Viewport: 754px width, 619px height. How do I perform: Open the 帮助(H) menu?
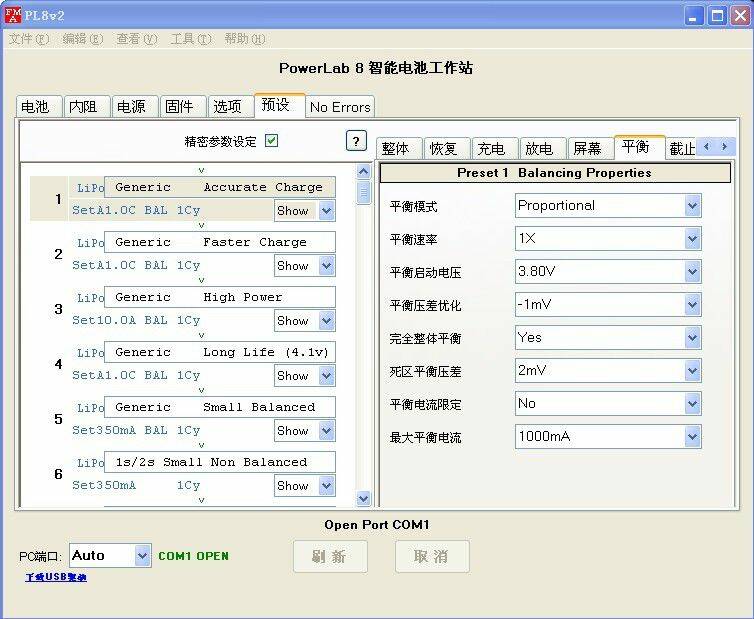pos(245,39)
